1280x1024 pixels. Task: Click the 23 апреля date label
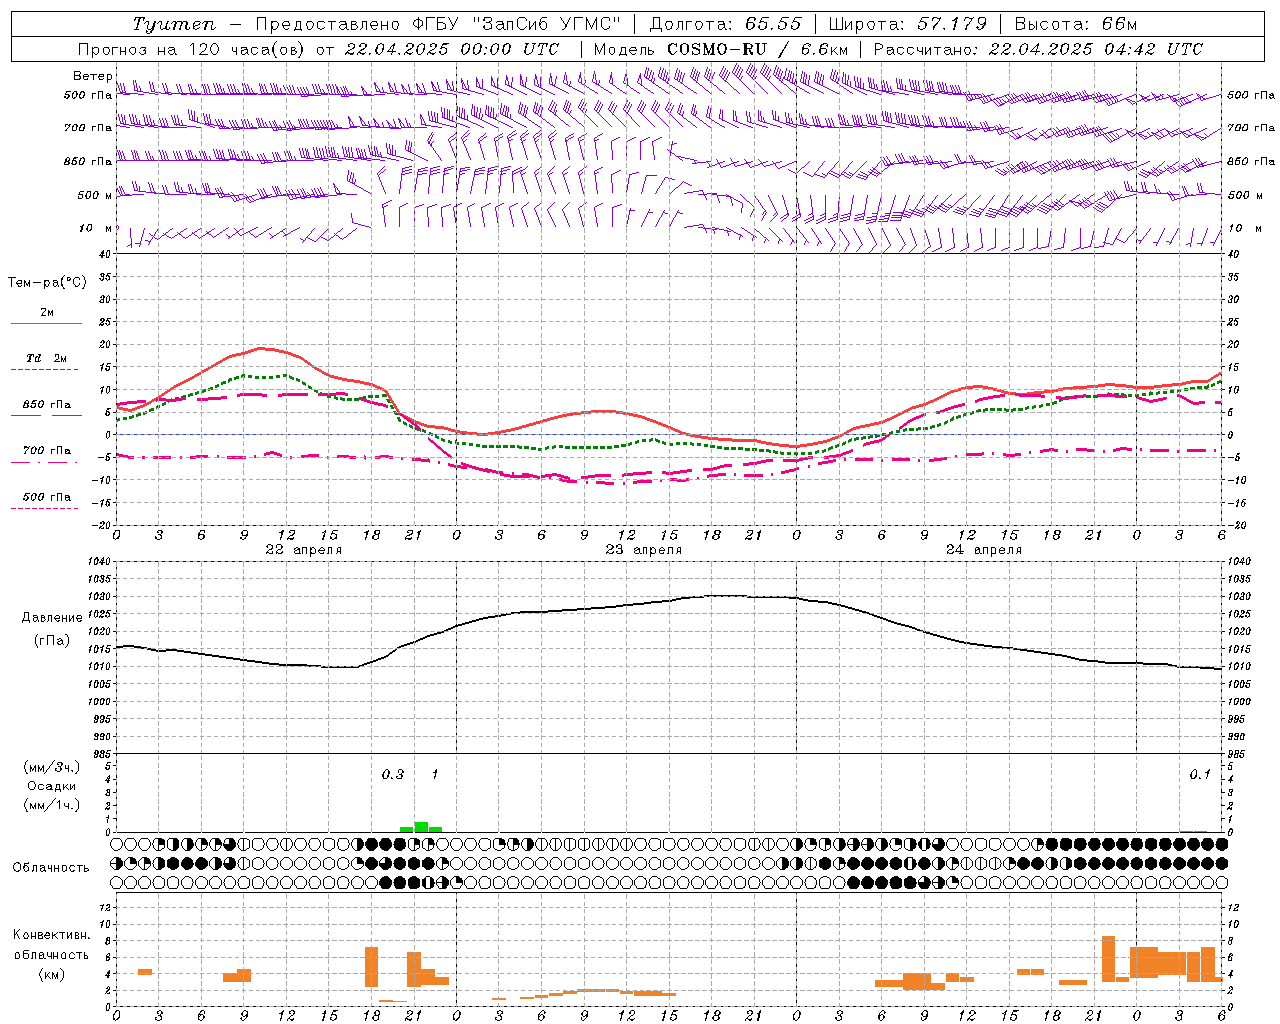(643, 550)
